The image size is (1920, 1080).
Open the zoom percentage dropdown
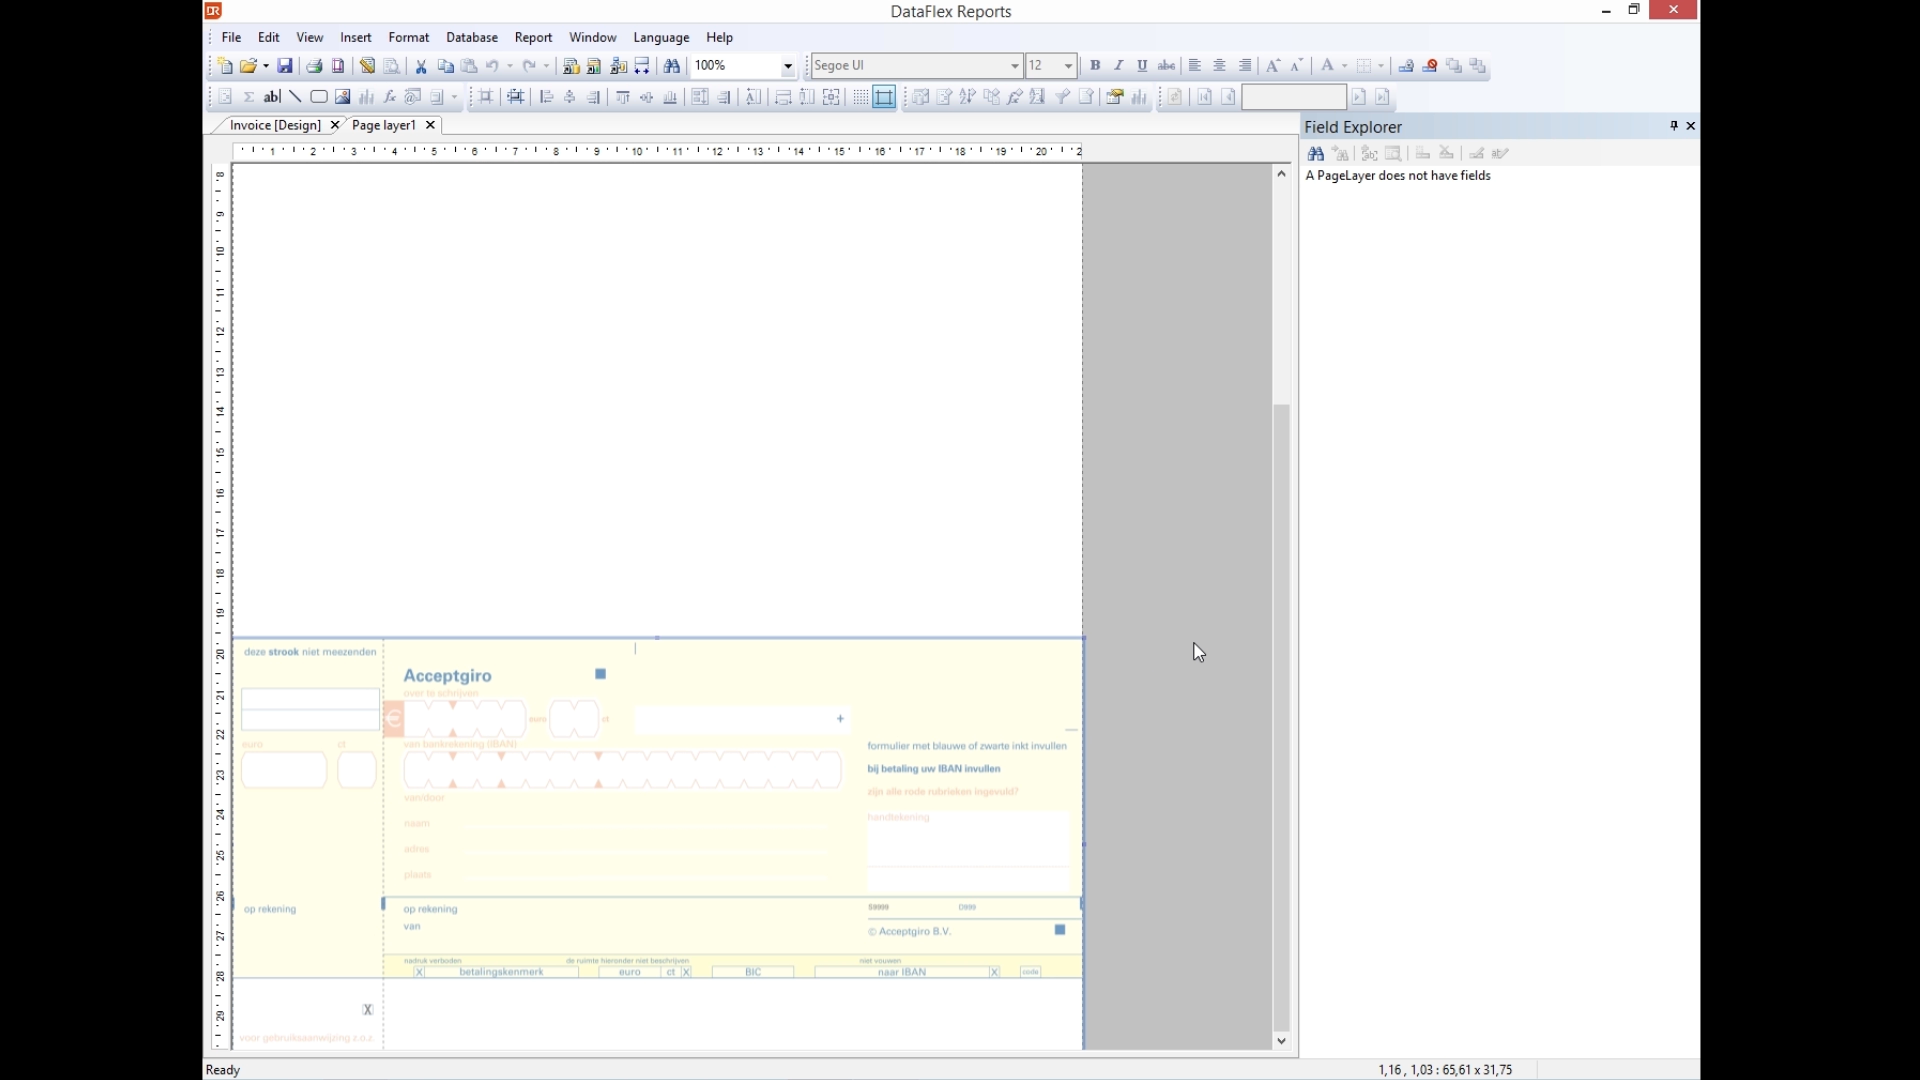point(788,66)
